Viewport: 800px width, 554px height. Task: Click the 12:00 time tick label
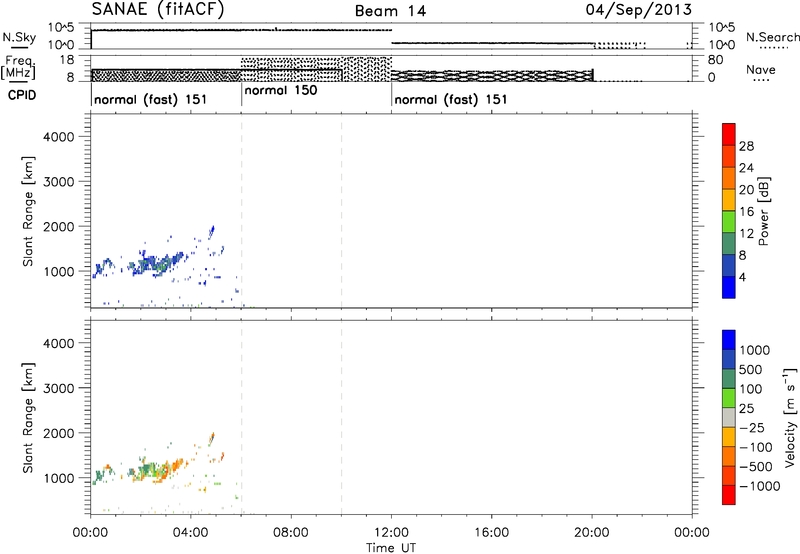pos(391,533)
